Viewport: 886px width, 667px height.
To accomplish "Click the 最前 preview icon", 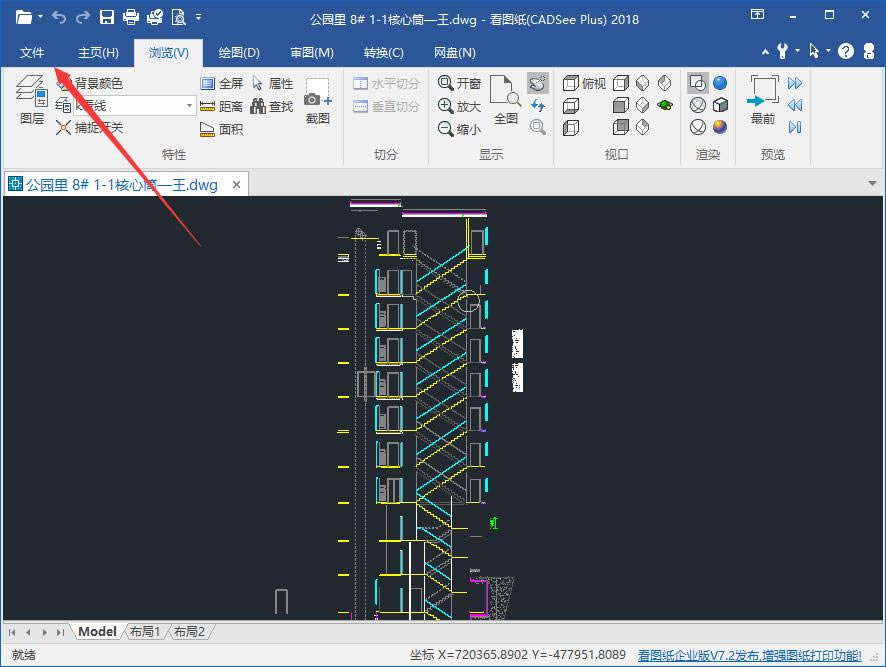I will point(763,102).
